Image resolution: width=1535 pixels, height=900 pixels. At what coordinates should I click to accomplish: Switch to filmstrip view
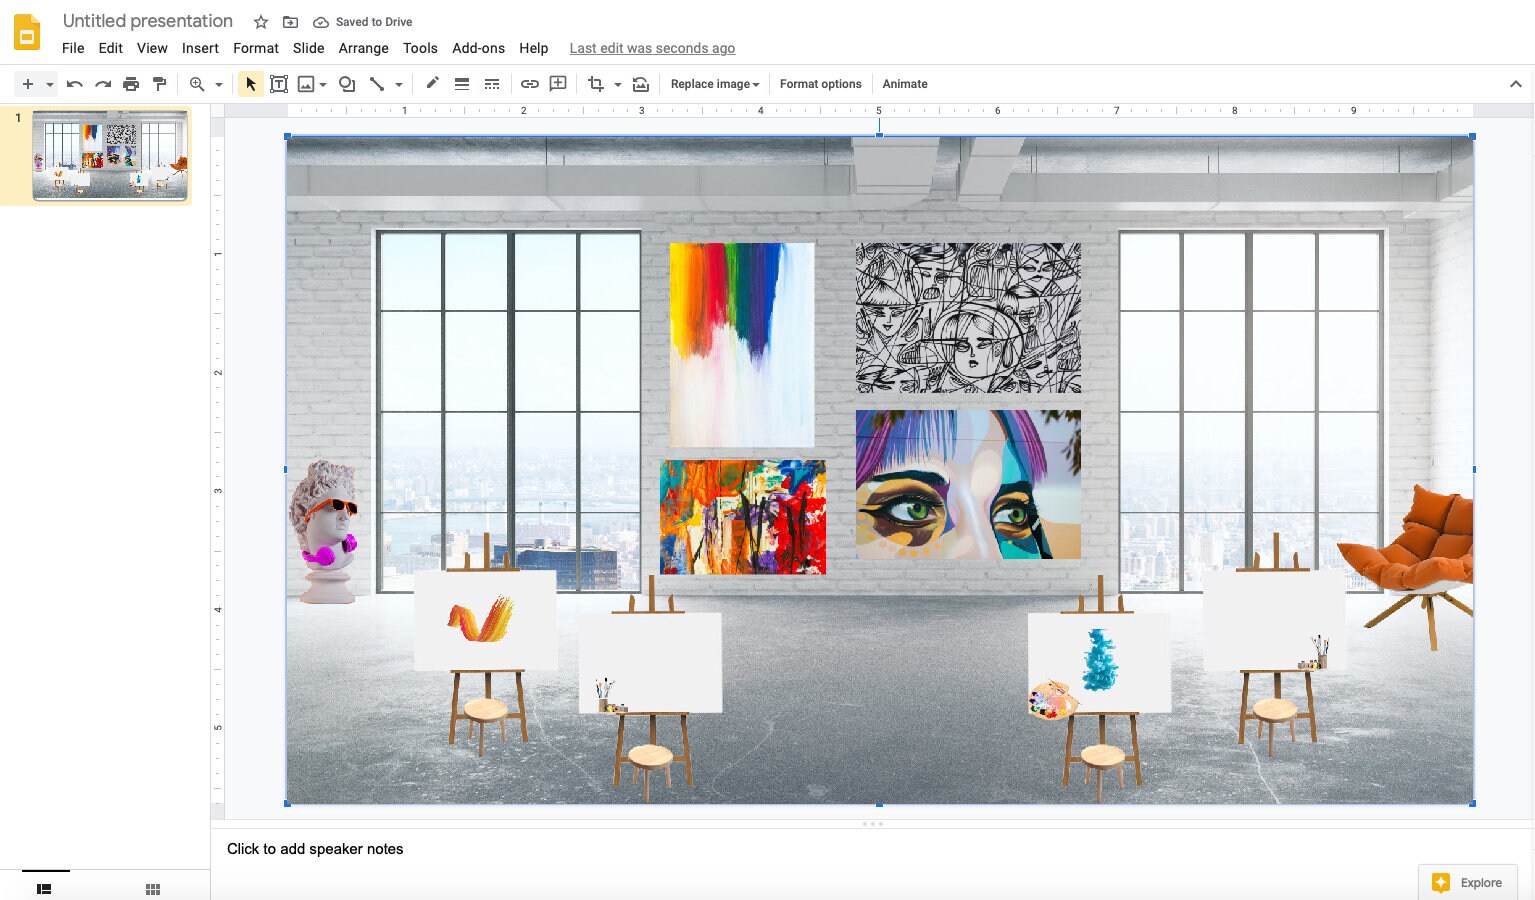coord(43,888)
